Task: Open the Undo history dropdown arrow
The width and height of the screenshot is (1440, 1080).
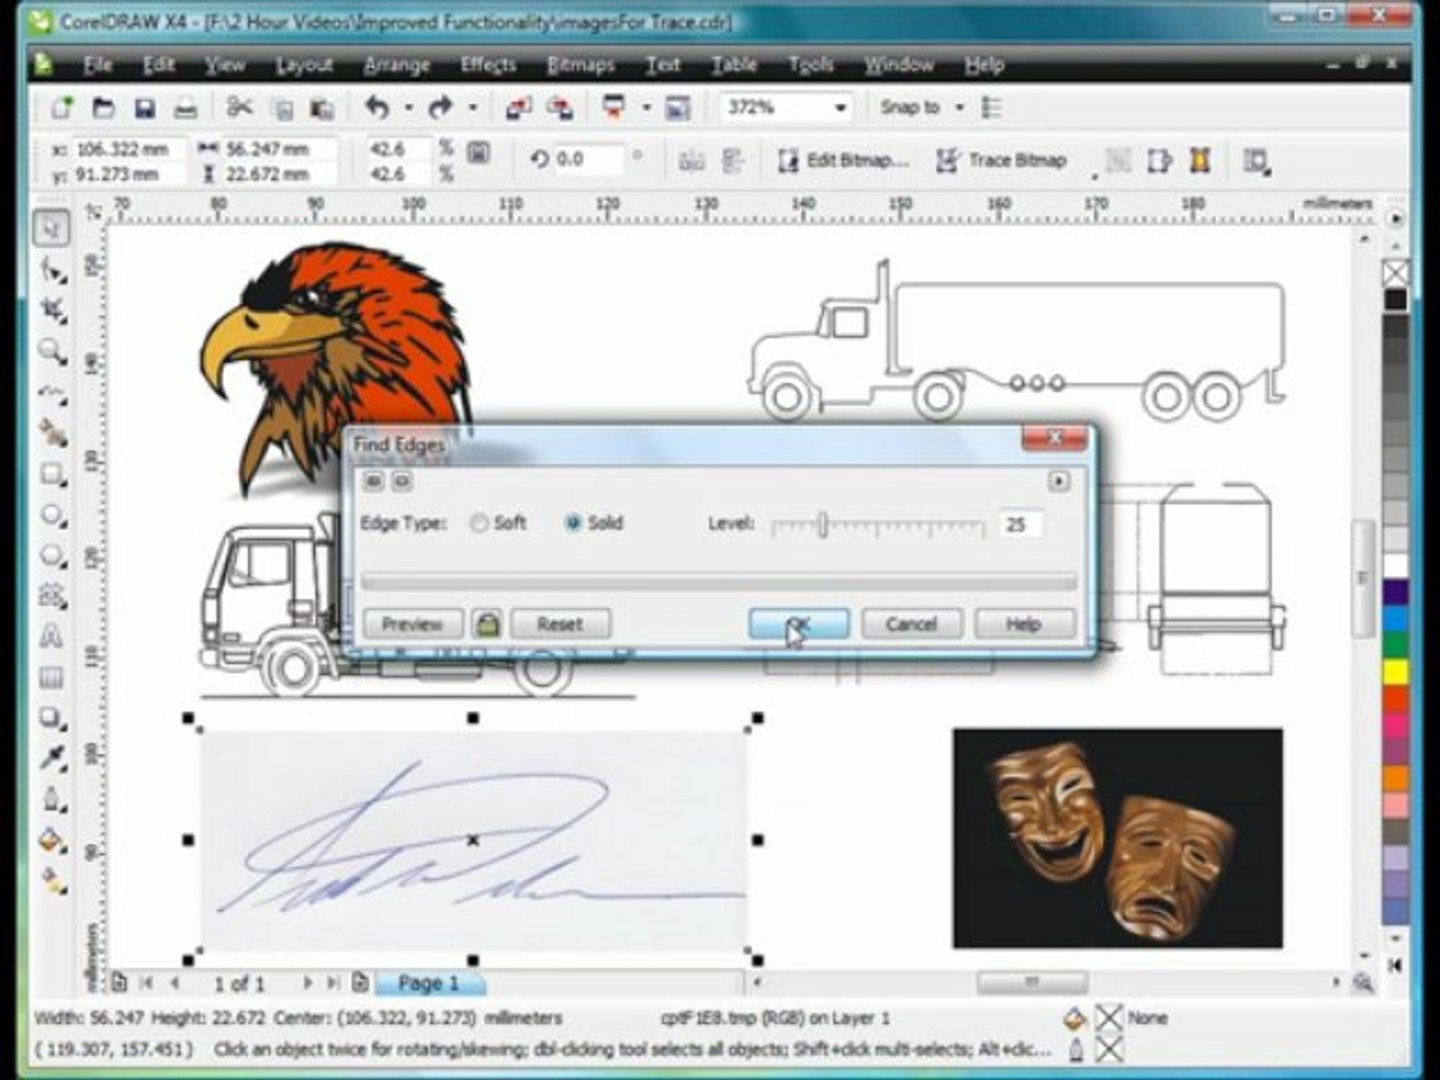Action: pyautogui.click(x=408, y=107)
